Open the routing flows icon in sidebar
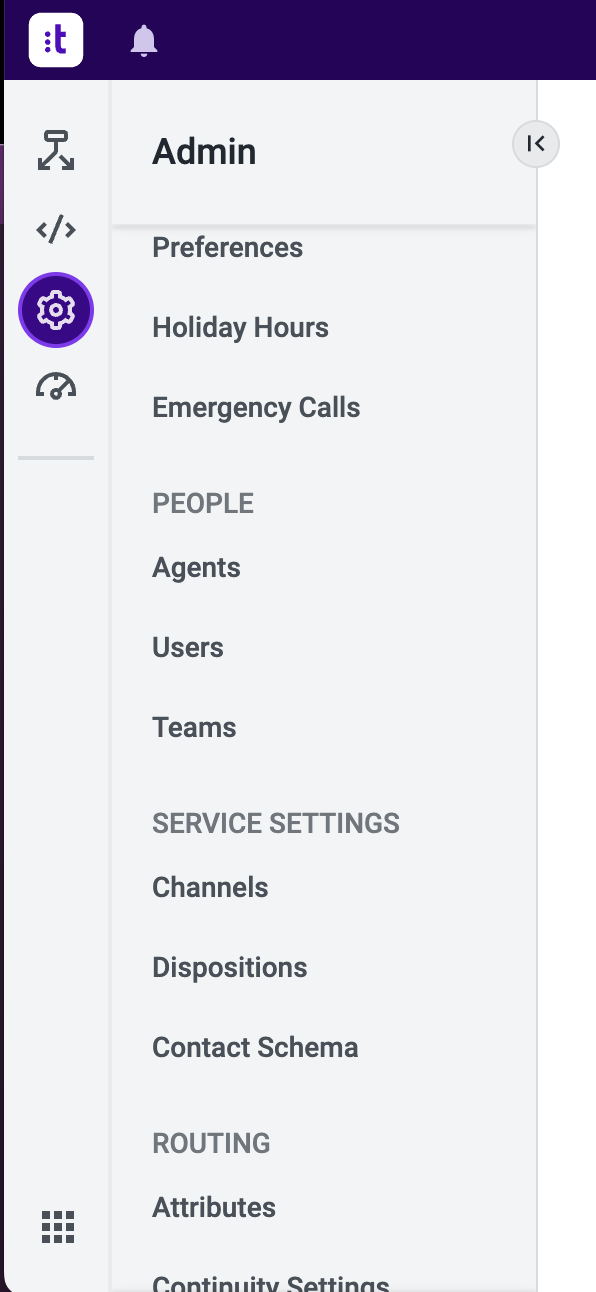 [56, 150]
